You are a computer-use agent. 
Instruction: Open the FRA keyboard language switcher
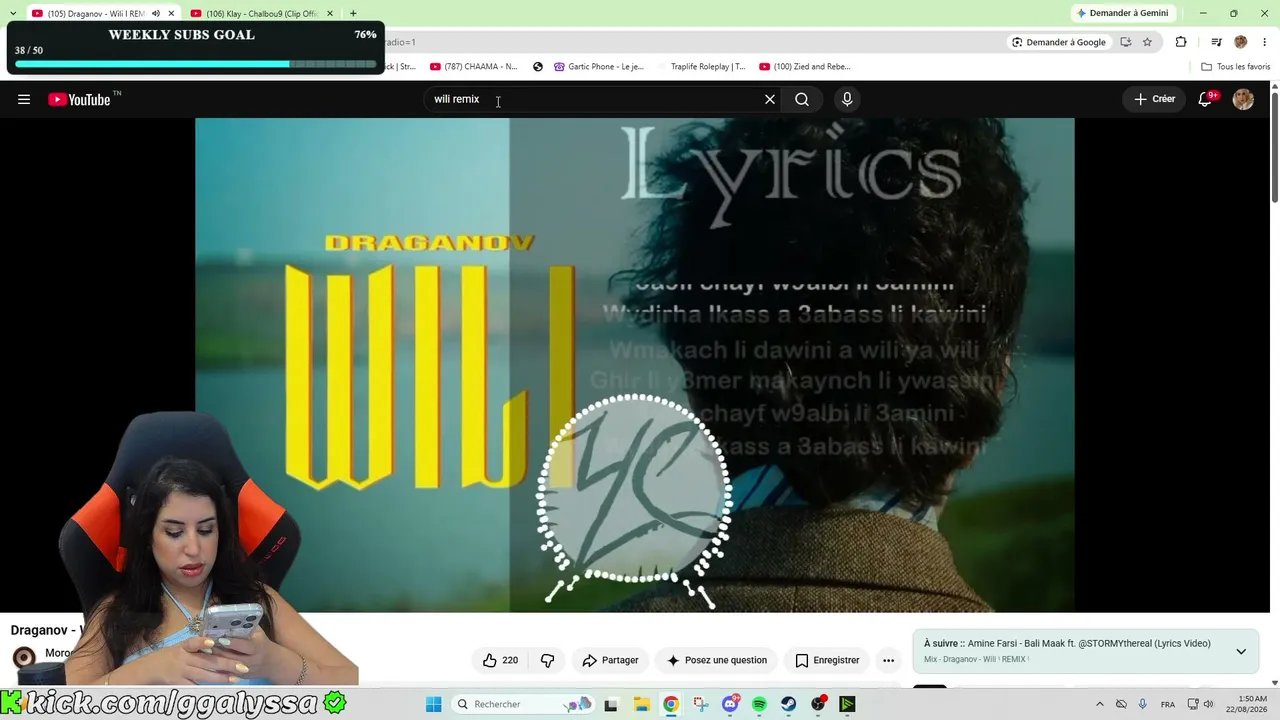[x=1167, y=704]
